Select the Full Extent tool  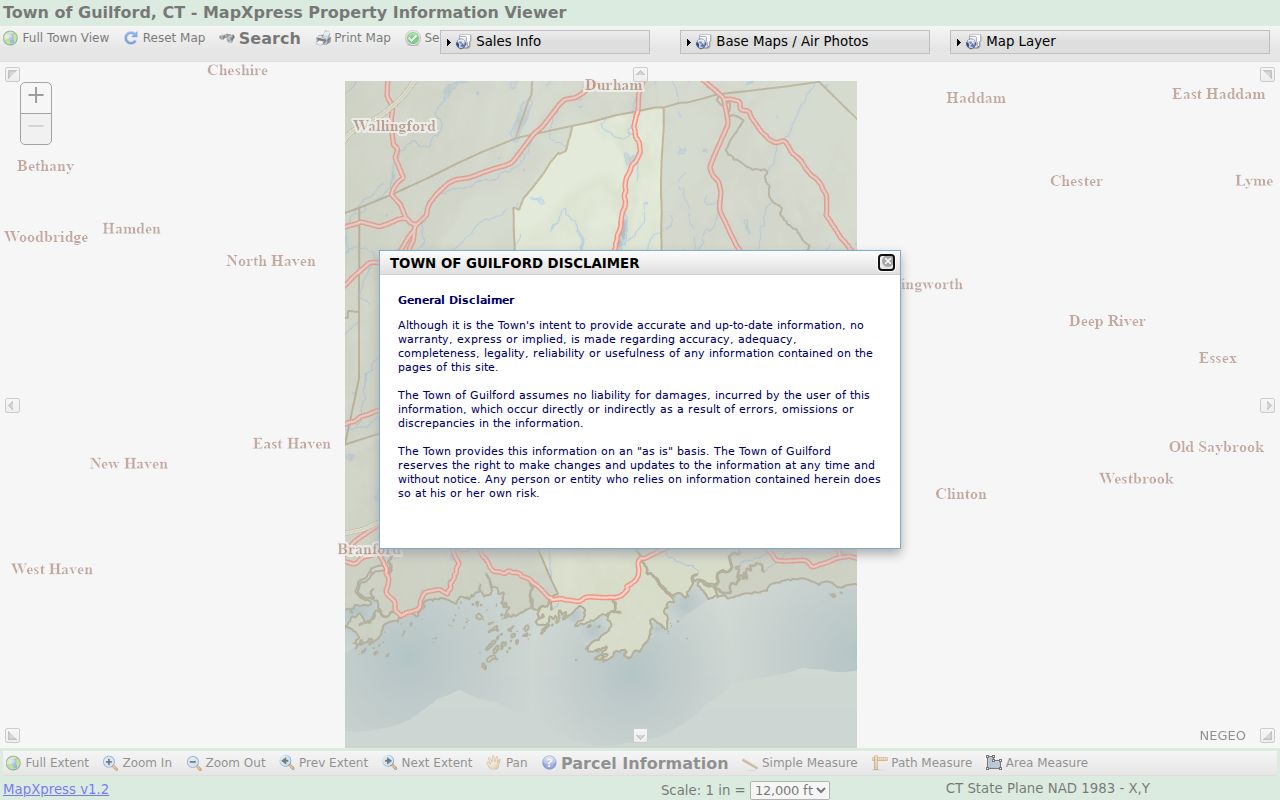click(x=48, y=762)
